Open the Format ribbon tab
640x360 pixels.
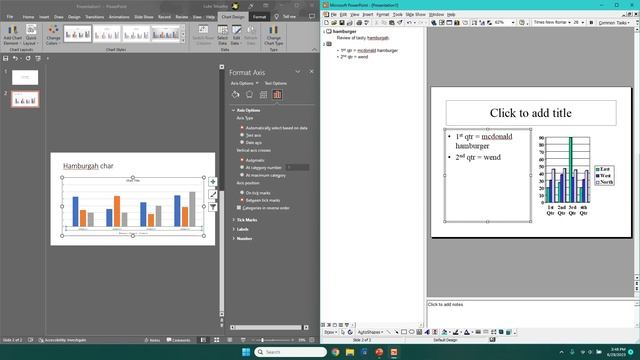259,17
